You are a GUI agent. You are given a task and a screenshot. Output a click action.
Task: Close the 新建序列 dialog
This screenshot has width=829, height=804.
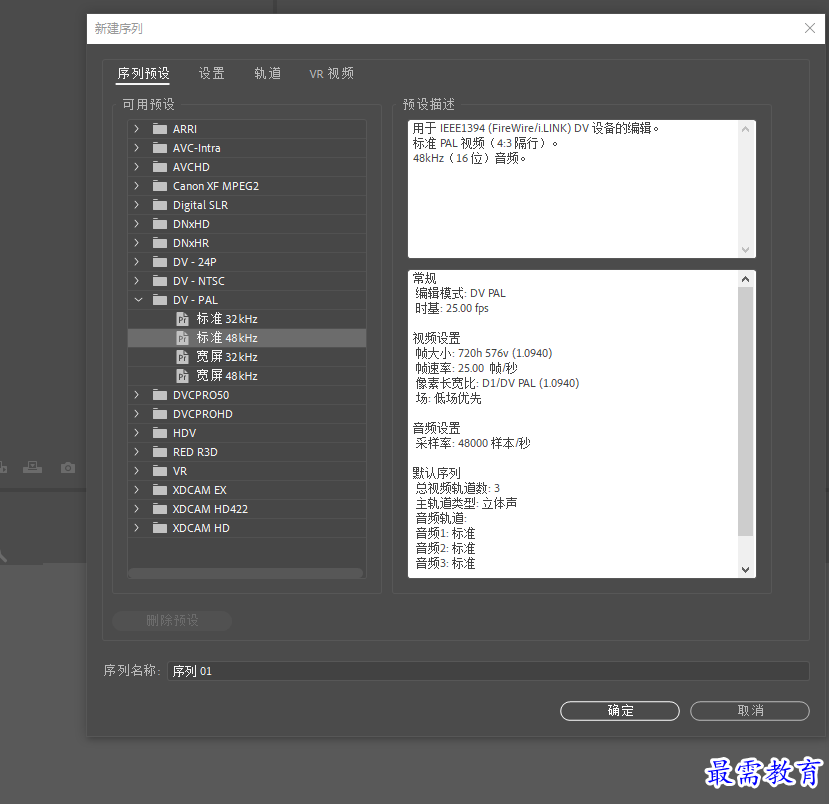point(809,28)
